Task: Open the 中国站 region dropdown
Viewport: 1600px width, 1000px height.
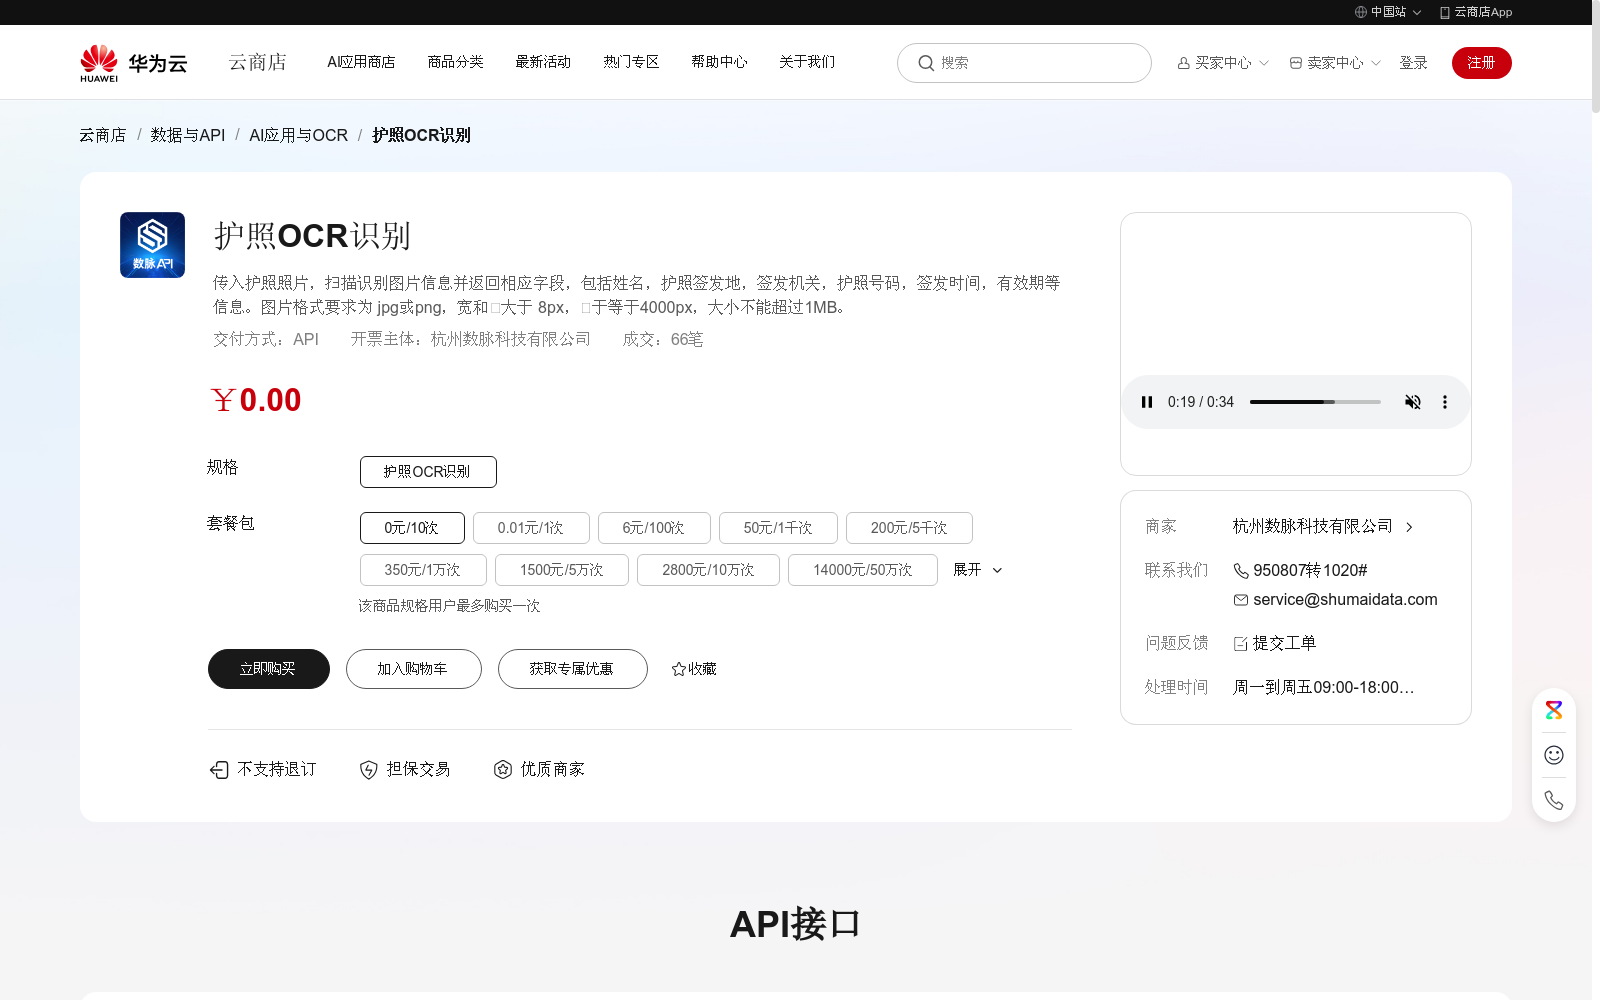Action: click(1388, 12)
